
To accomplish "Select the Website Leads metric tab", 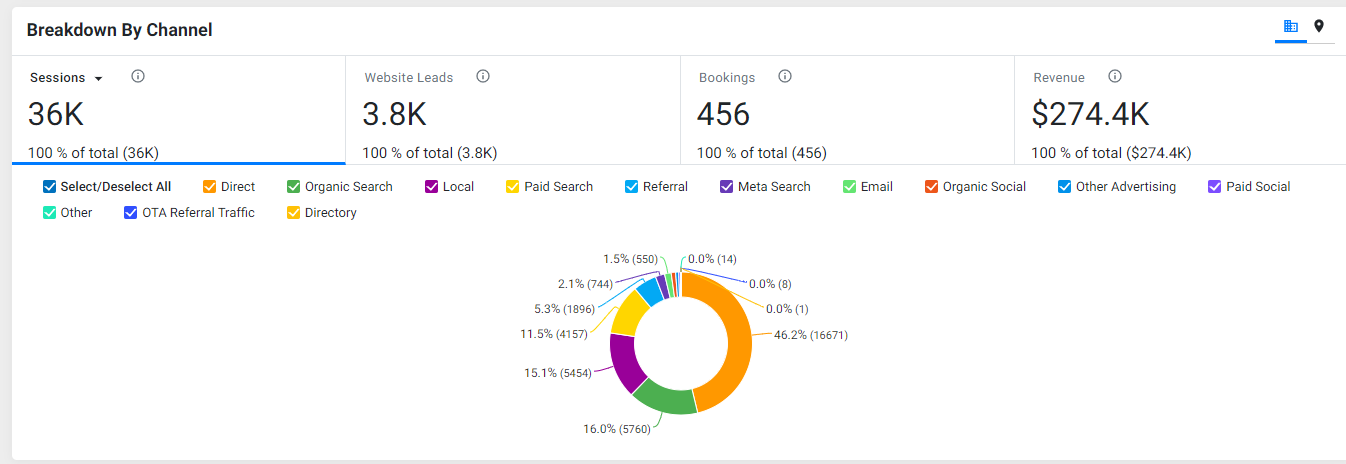I will coord(513,110).
